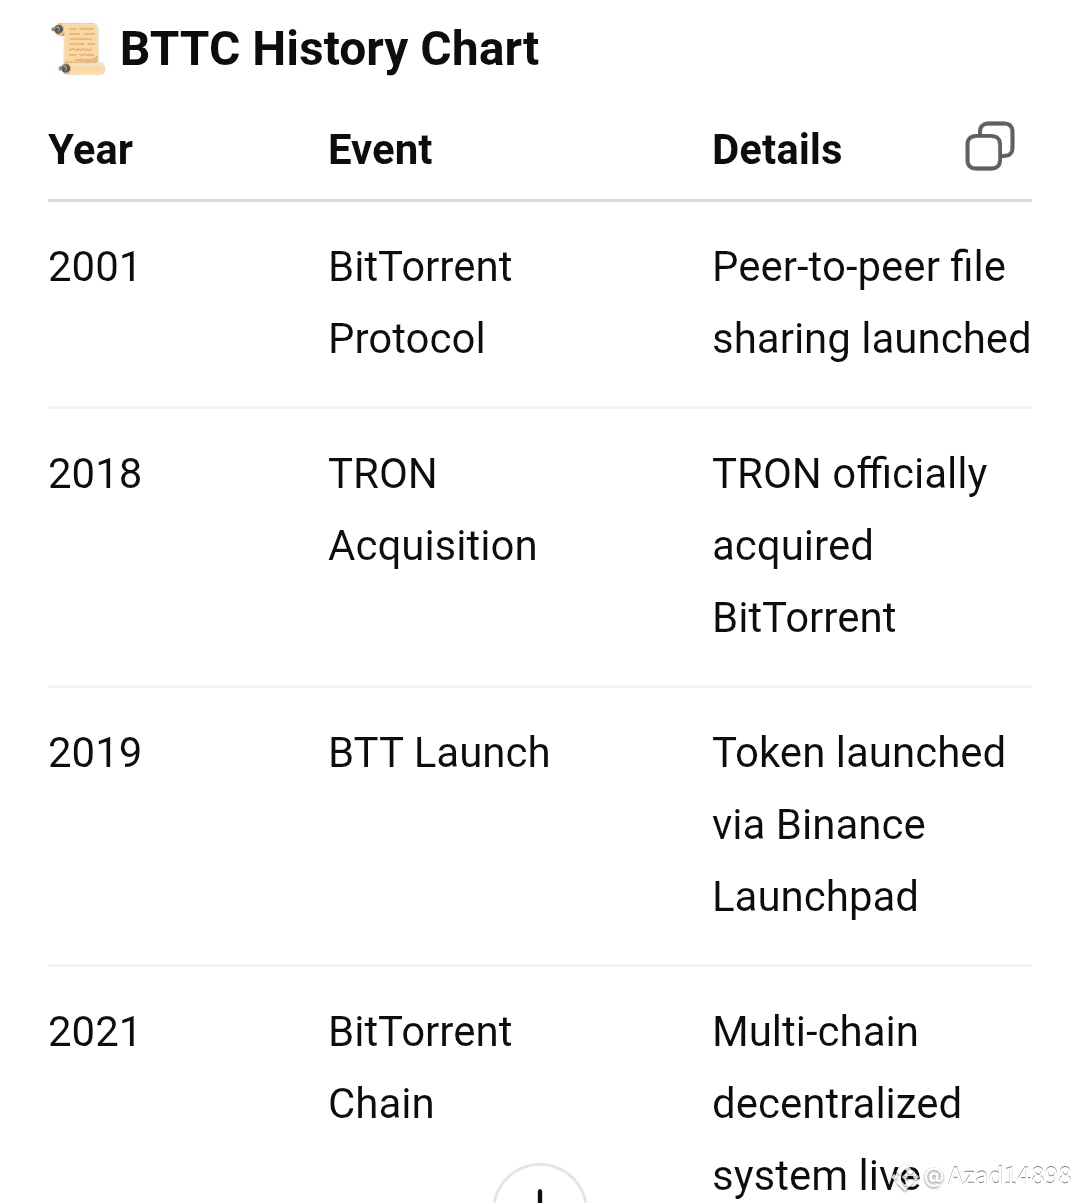Click the TRON Acquisition event cell
Image resolution: width=1080 pixels, height=1203 pixels.
tap(432, 510)
